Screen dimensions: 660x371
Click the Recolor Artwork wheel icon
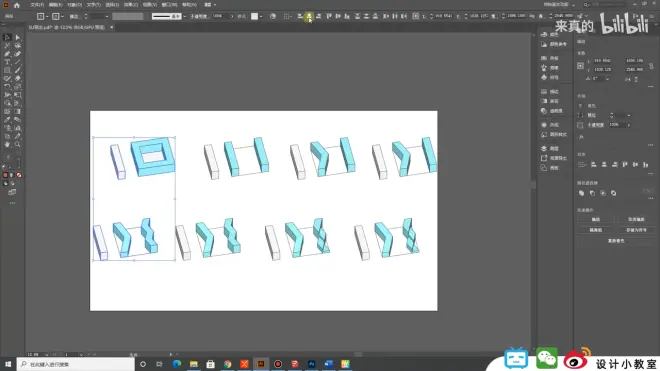[273, 16]
